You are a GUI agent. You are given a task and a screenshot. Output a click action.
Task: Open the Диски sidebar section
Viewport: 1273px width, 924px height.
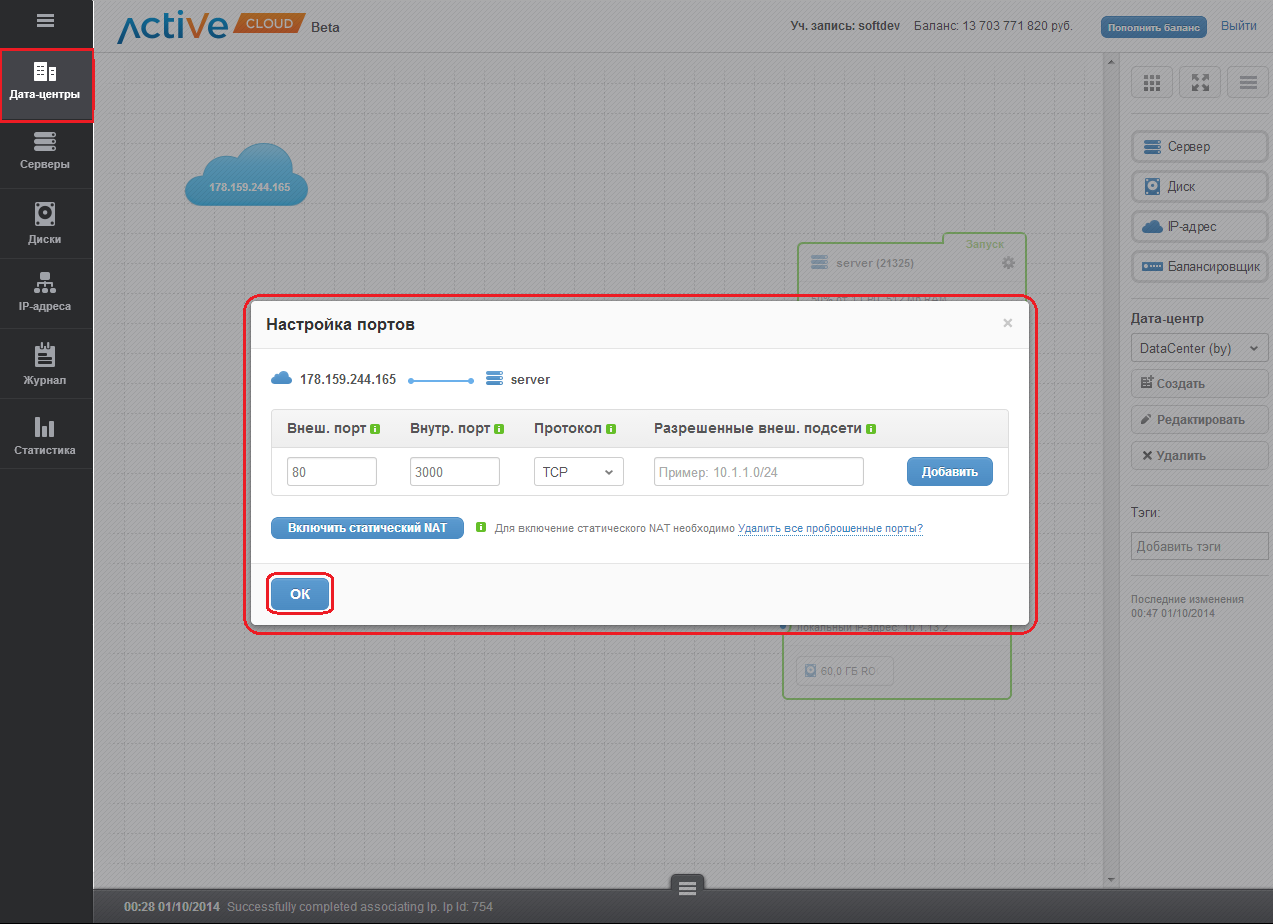(x=45, y=224)
